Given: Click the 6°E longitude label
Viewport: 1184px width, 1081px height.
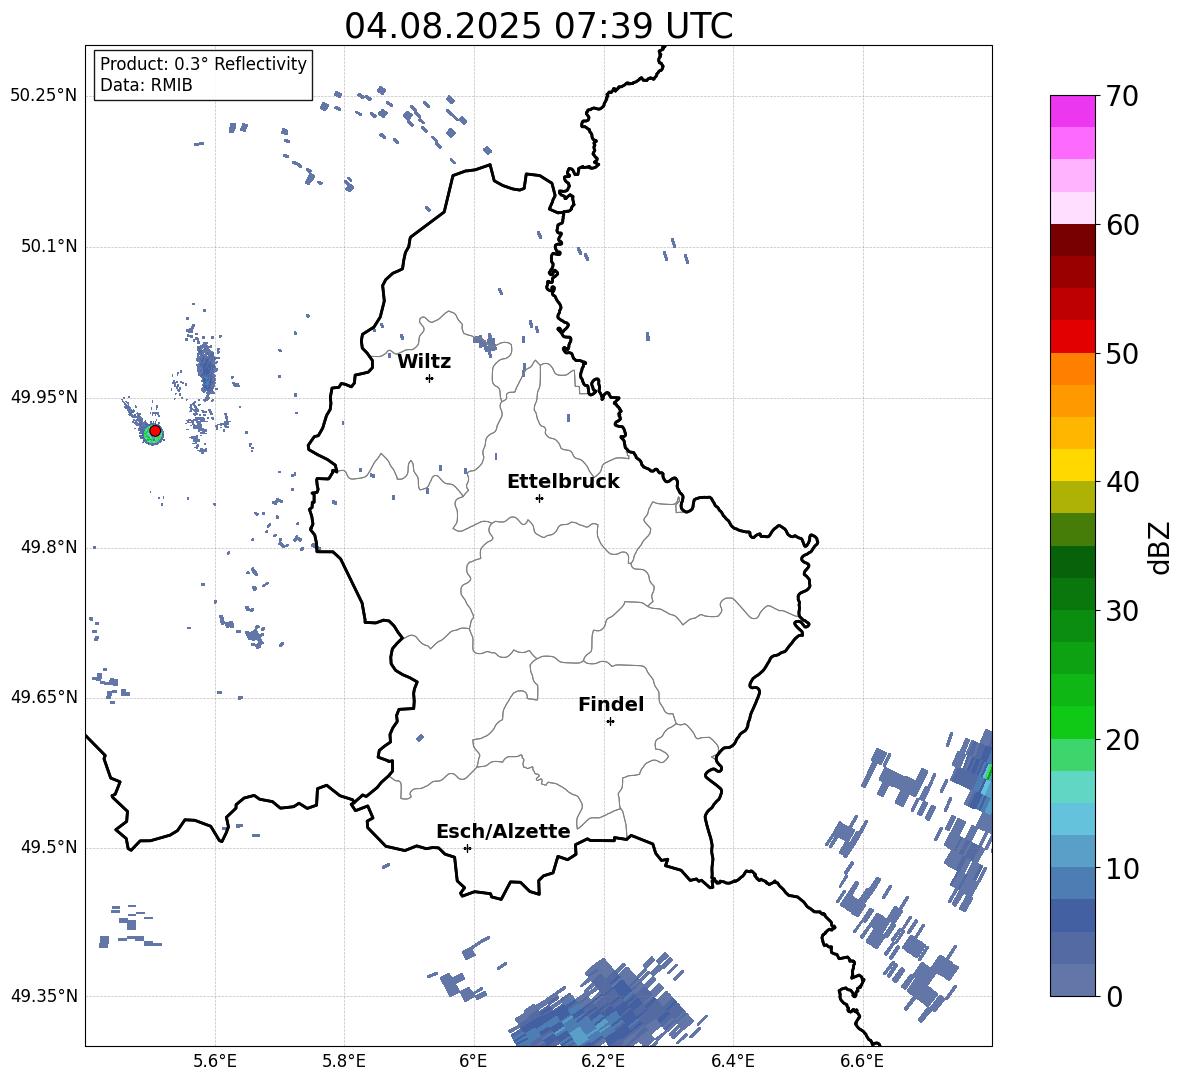Looking at the screenshot, I should click(x=473, y=1061).
